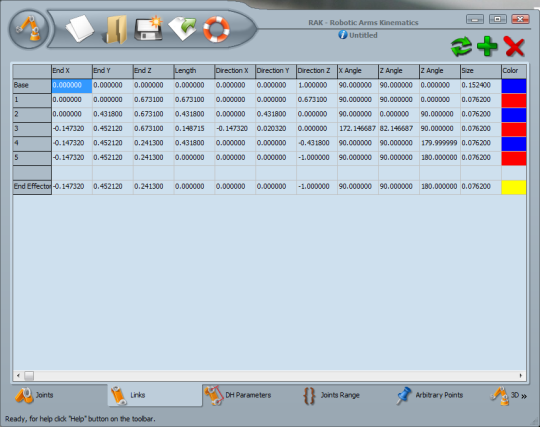Select cell 0.020320 in row 3
Image resolution: width=540 pixels, height=427 pixels.
click(276, 129)
